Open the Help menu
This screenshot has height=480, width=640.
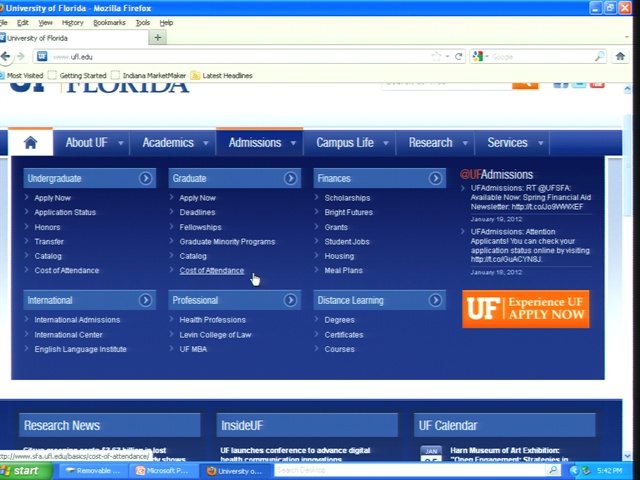coord(166,23)
